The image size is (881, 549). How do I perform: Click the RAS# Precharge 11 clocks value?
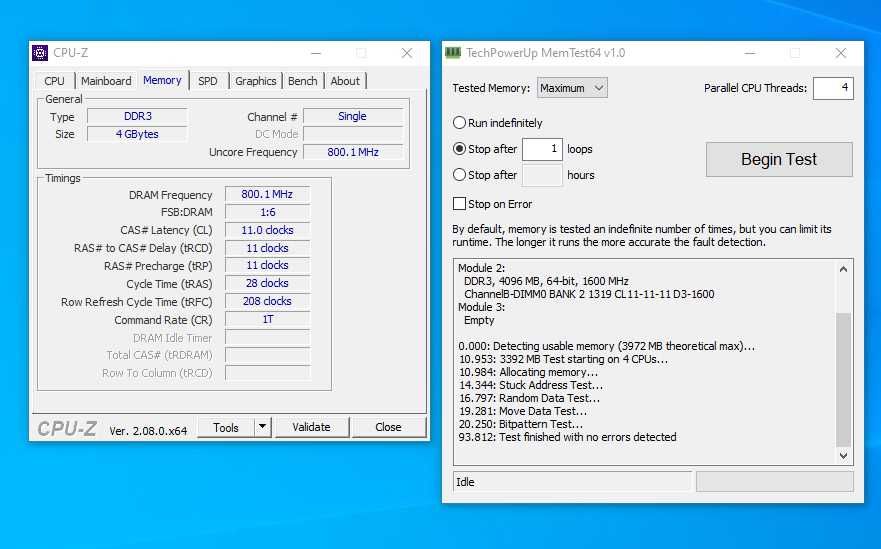pos(267,265)
